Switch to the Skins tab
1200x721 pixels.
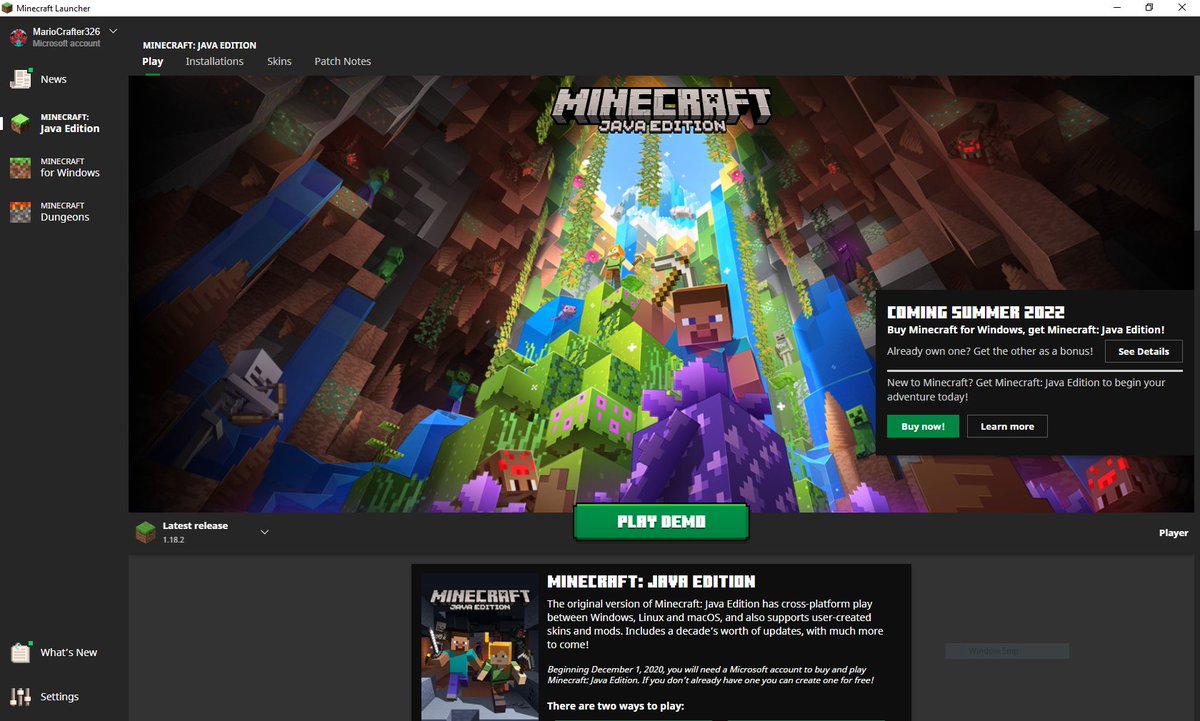[279, 61]
